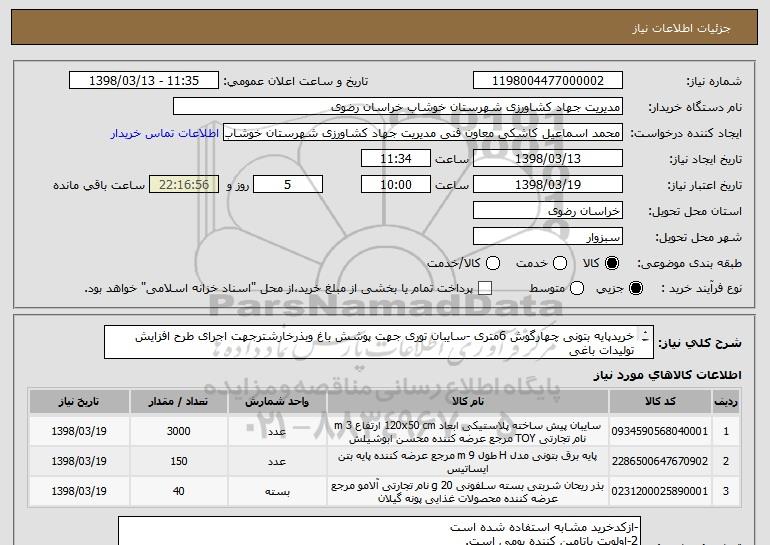
Task: Click the remaining time countdown 22:16:56
Action: tap(184, 185)
